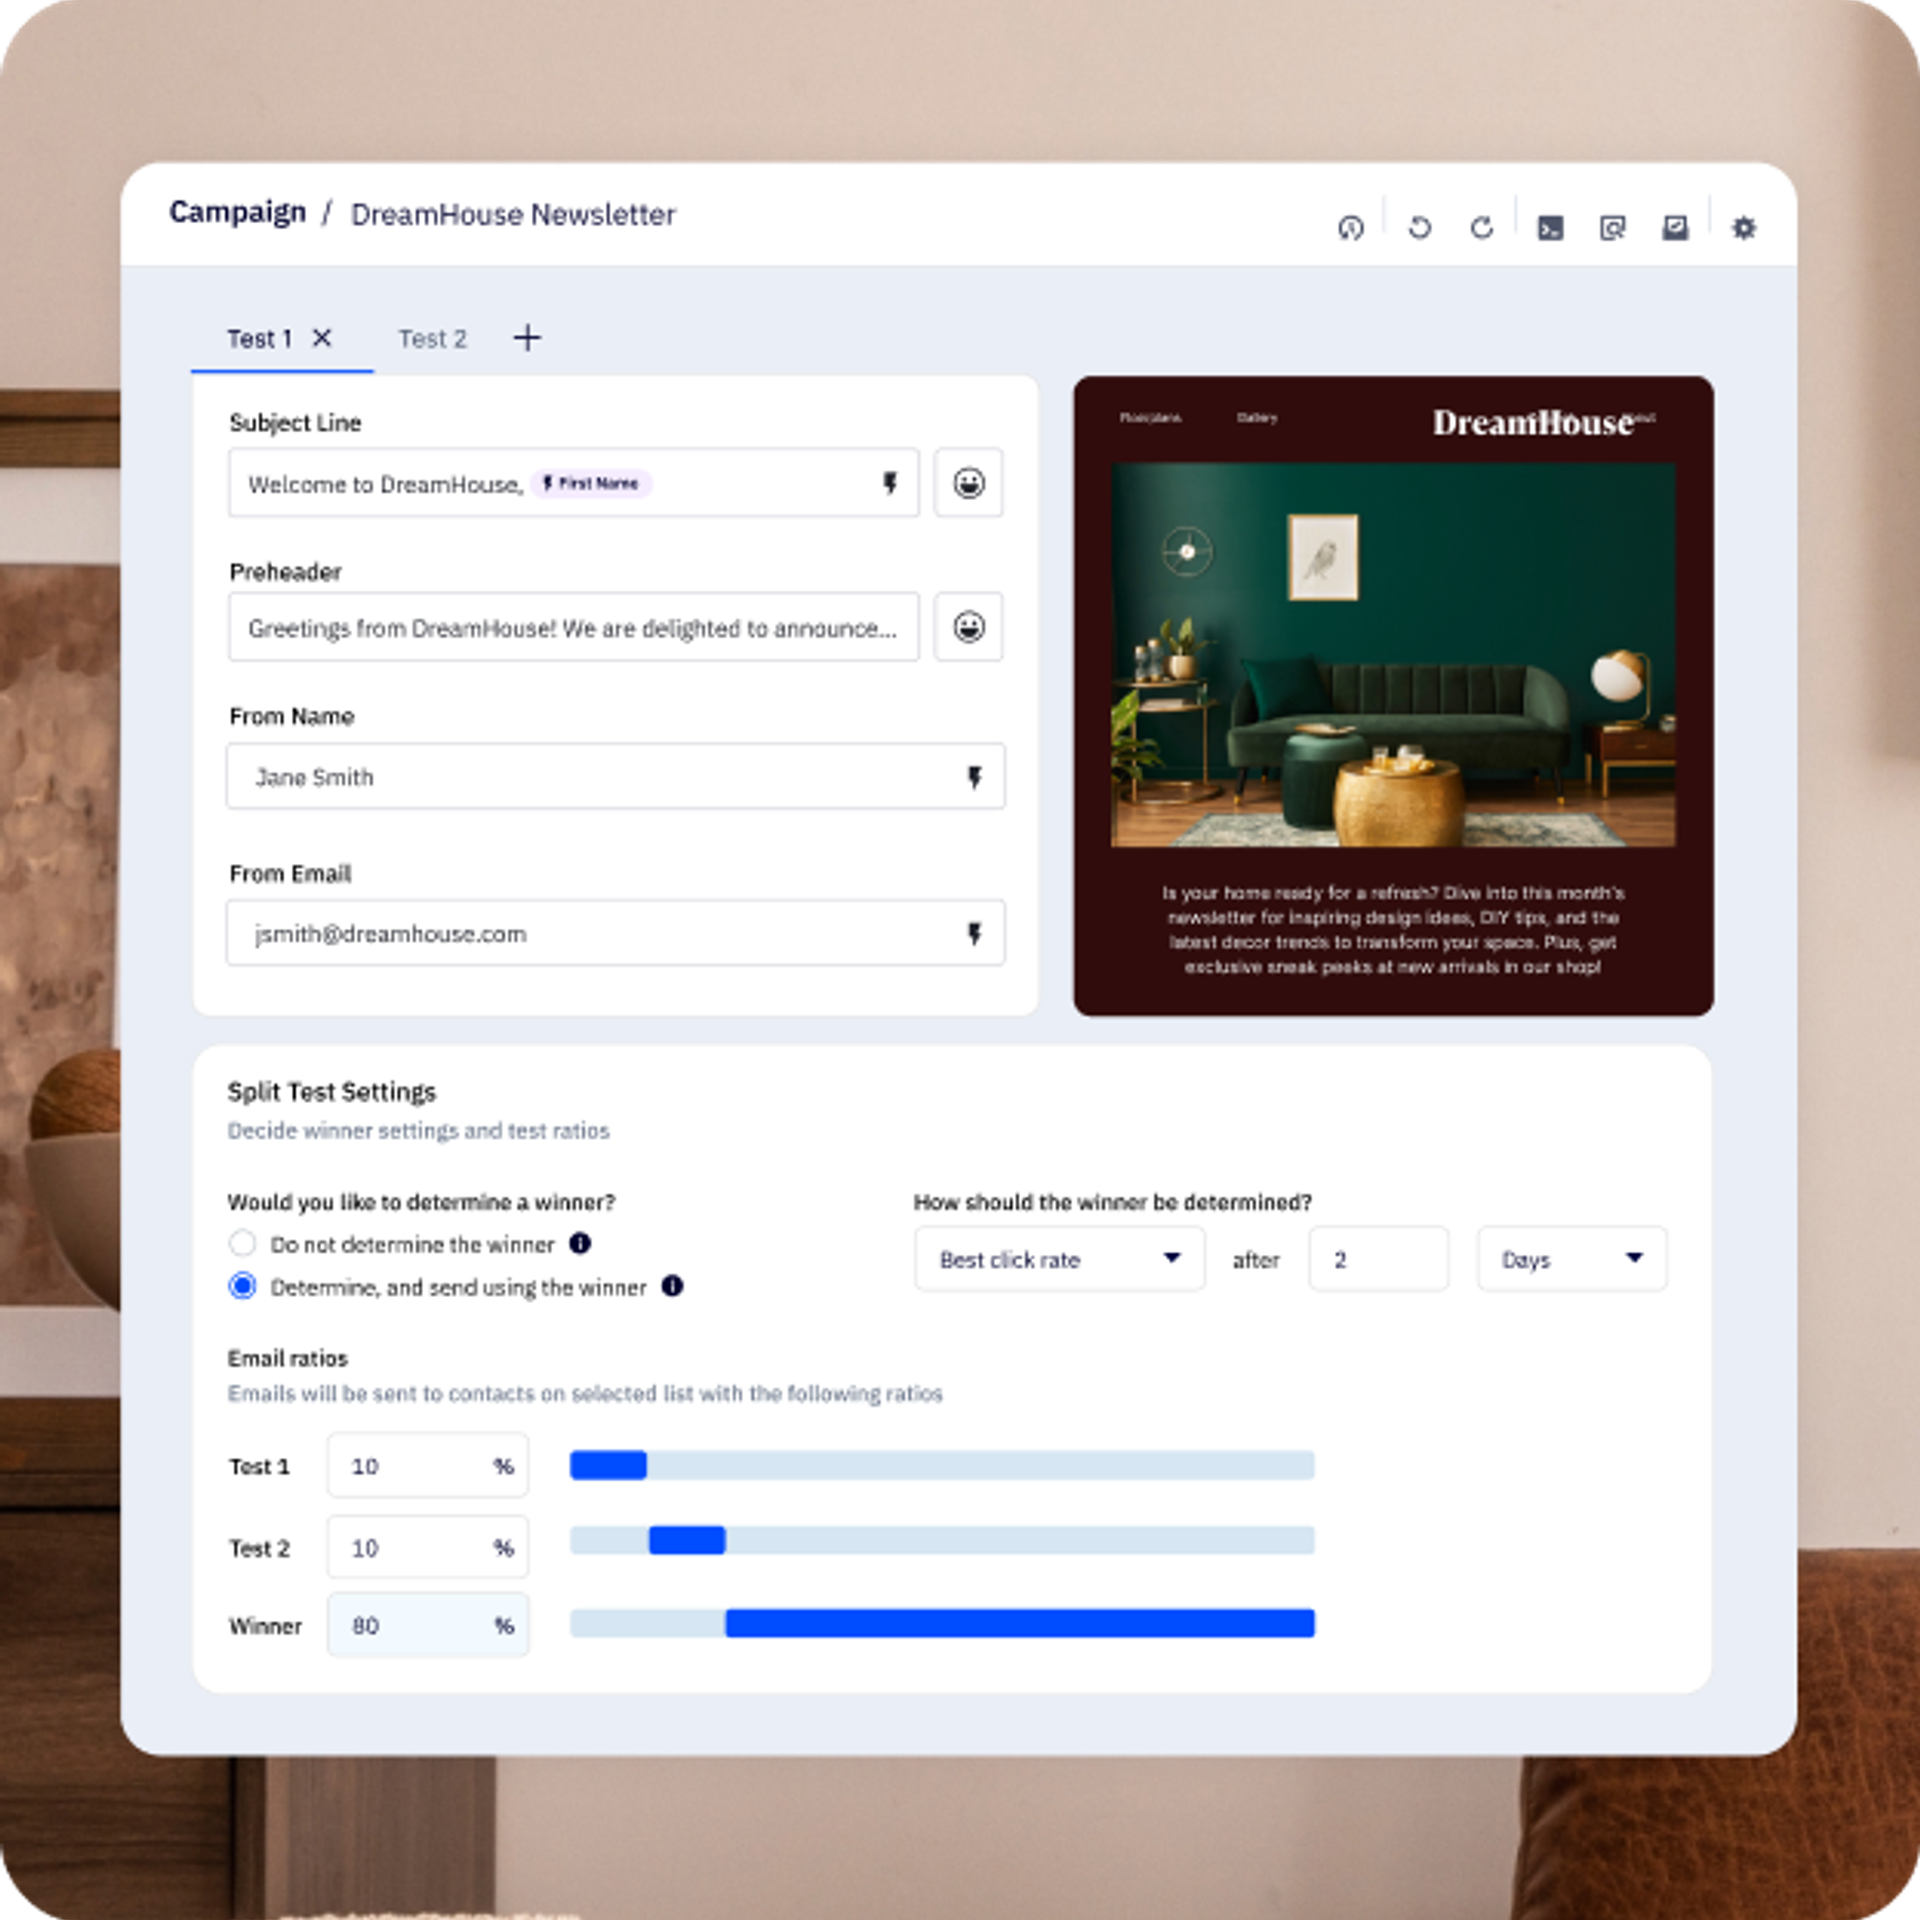1920x1920 pixels.
Task: Click the redo arrow icon
Action: pos(1481,228)
